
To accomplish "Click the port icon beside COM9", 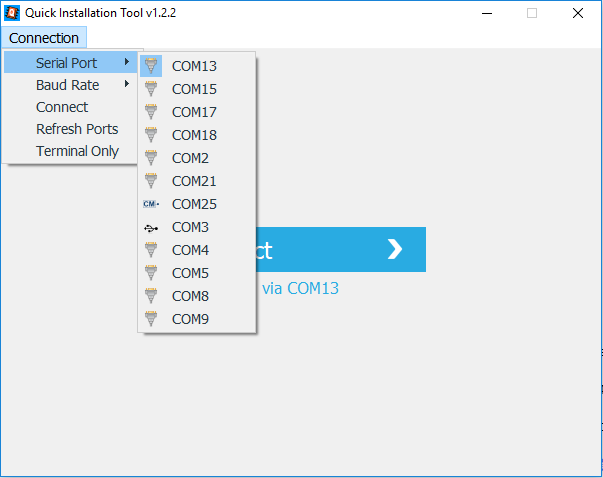I will click(151, 319).
